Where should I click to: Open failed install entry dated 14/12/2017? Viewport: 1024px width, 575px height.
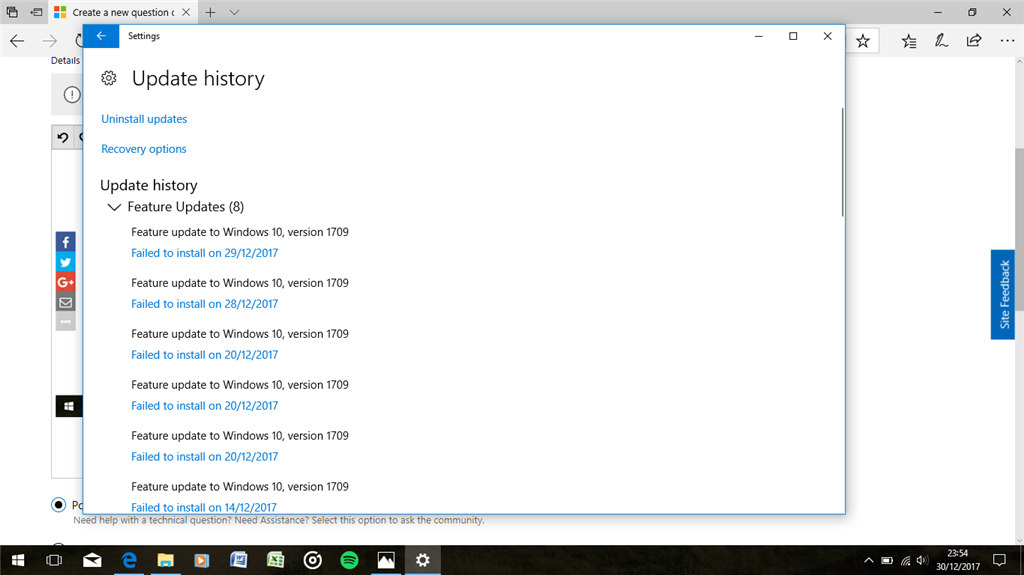204,507
